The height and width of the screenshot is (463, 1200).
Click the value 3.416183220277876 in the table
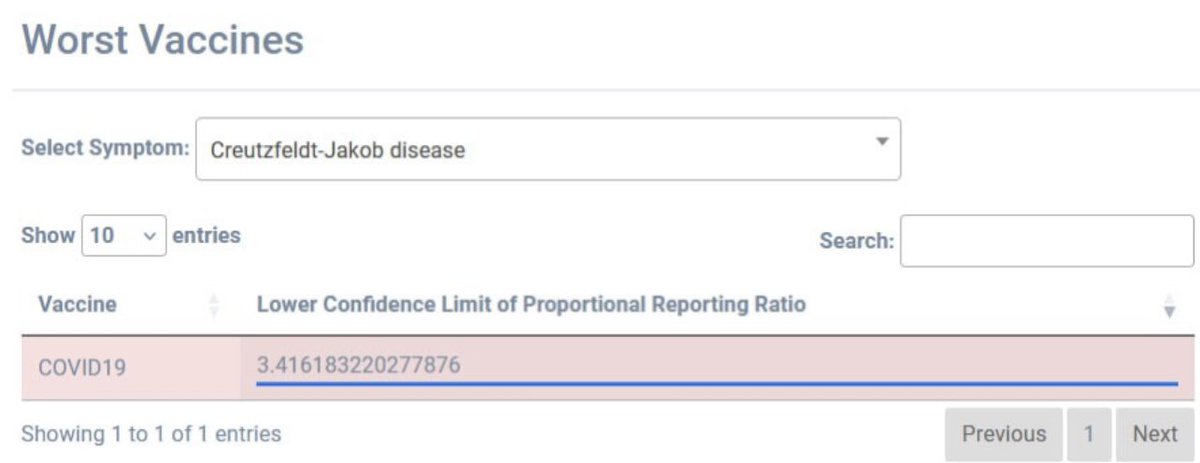coord(358,364)
